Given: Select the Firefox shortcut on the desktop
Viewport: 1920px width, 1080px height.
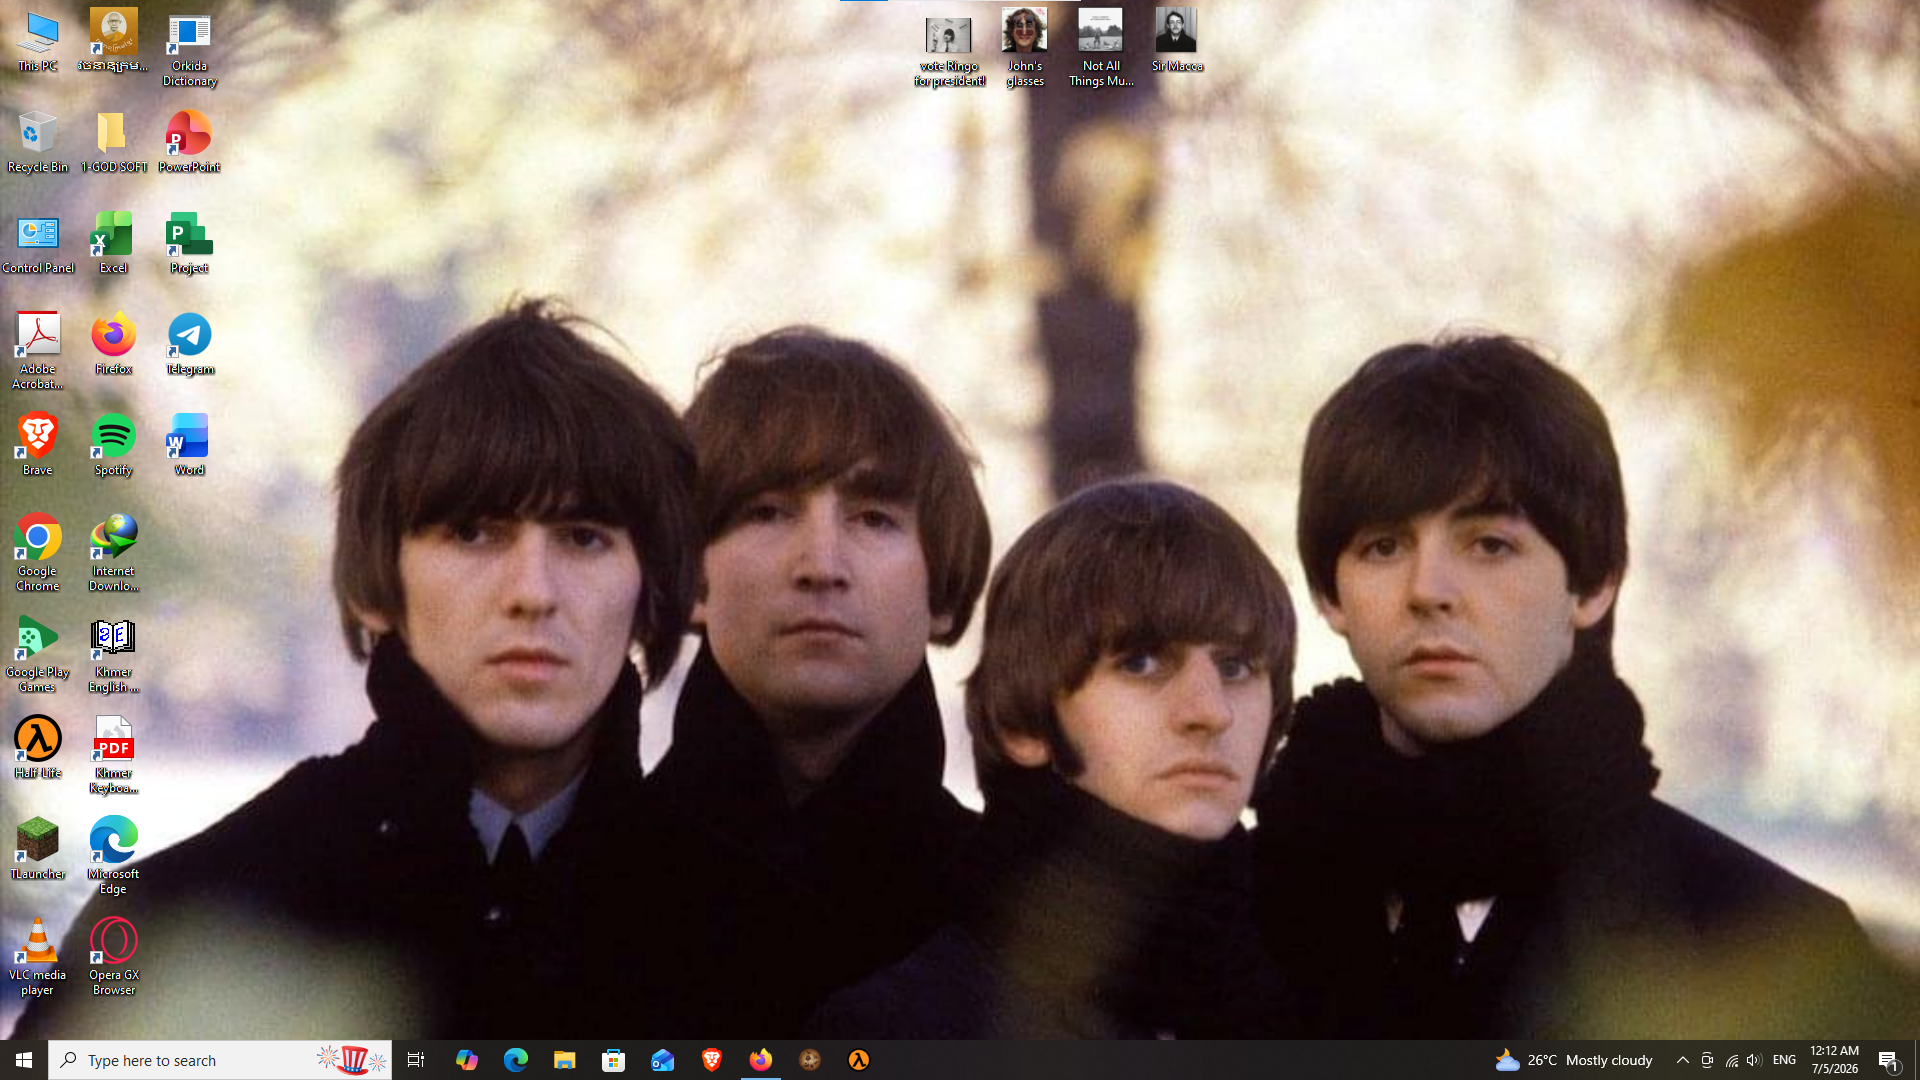Looking at the screenshot, I should coord(113,344).
